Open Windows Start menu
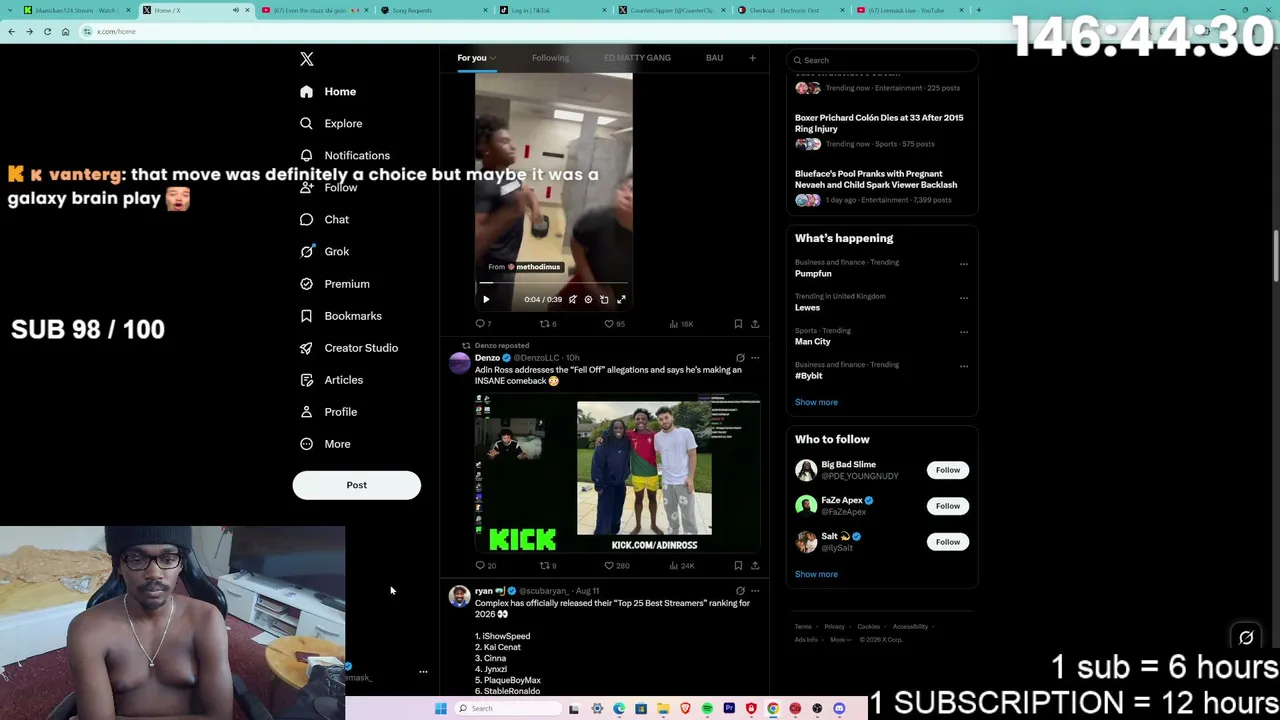Screen dimensions: 1280x720 440,709
